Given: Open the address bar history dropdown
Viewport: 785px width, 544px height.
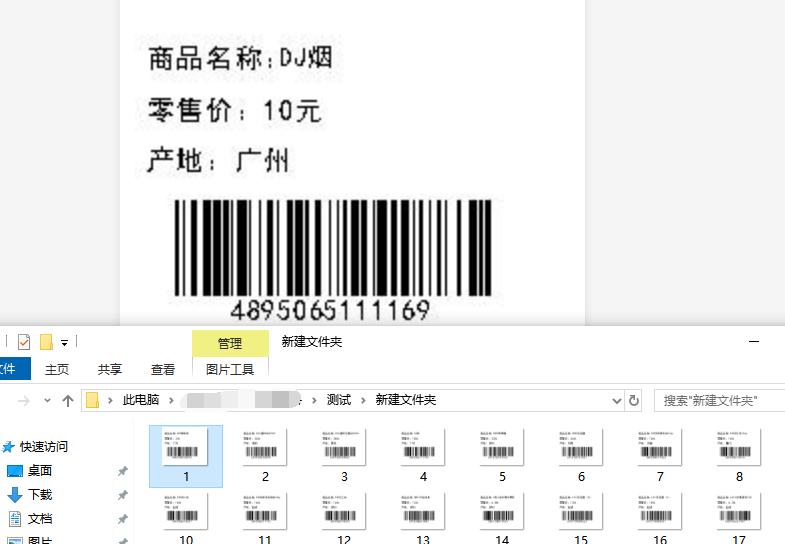Looking at the screenshot, I should coord(617,400).
